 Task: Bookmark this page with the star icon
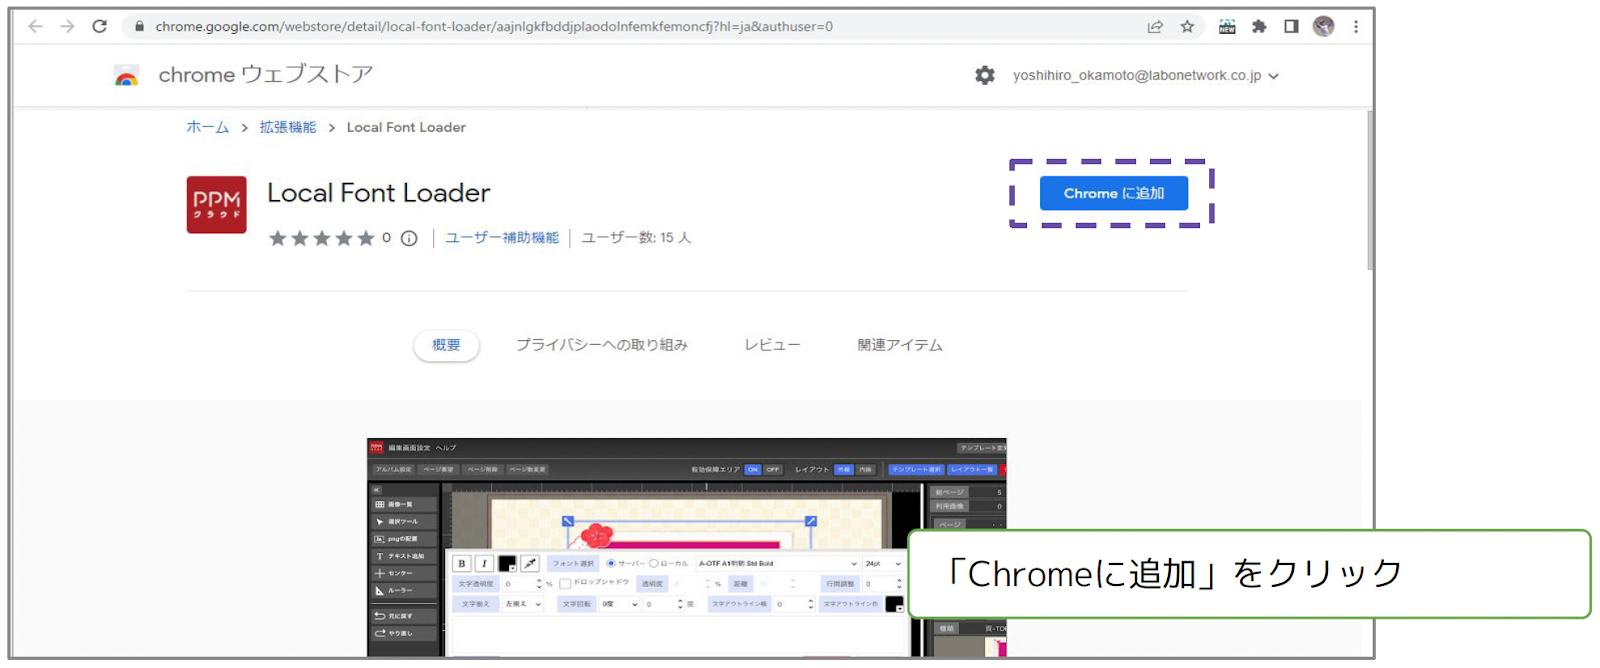pos(1187,27)
